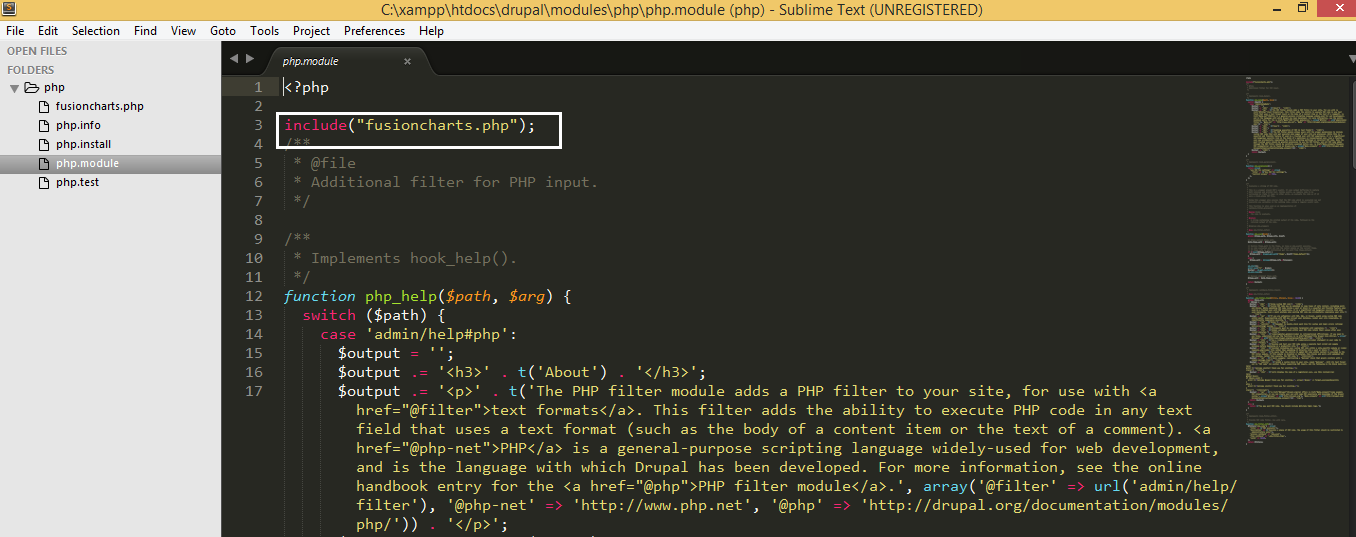Switch to the php.module tab
This screenshot has height=537, width=1356.
(311, 61)
